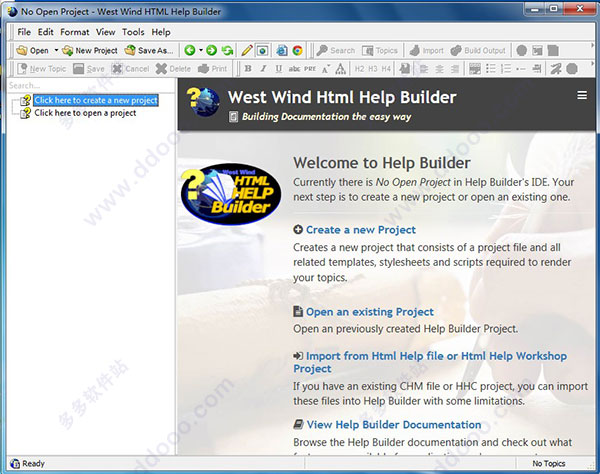
Task: Follow 'View Help Builder Documentation' link
Action: [394, 425]
